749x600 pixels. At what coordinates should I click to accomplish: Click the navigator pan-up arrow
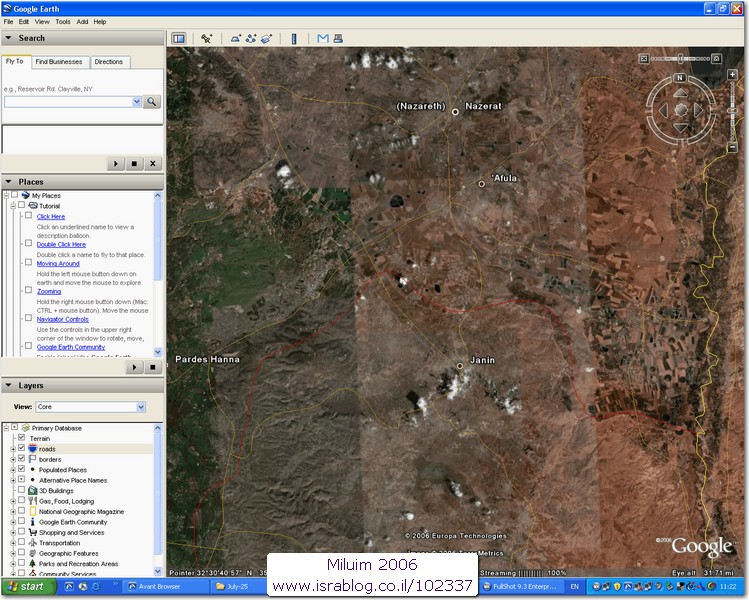coord(680,93)
